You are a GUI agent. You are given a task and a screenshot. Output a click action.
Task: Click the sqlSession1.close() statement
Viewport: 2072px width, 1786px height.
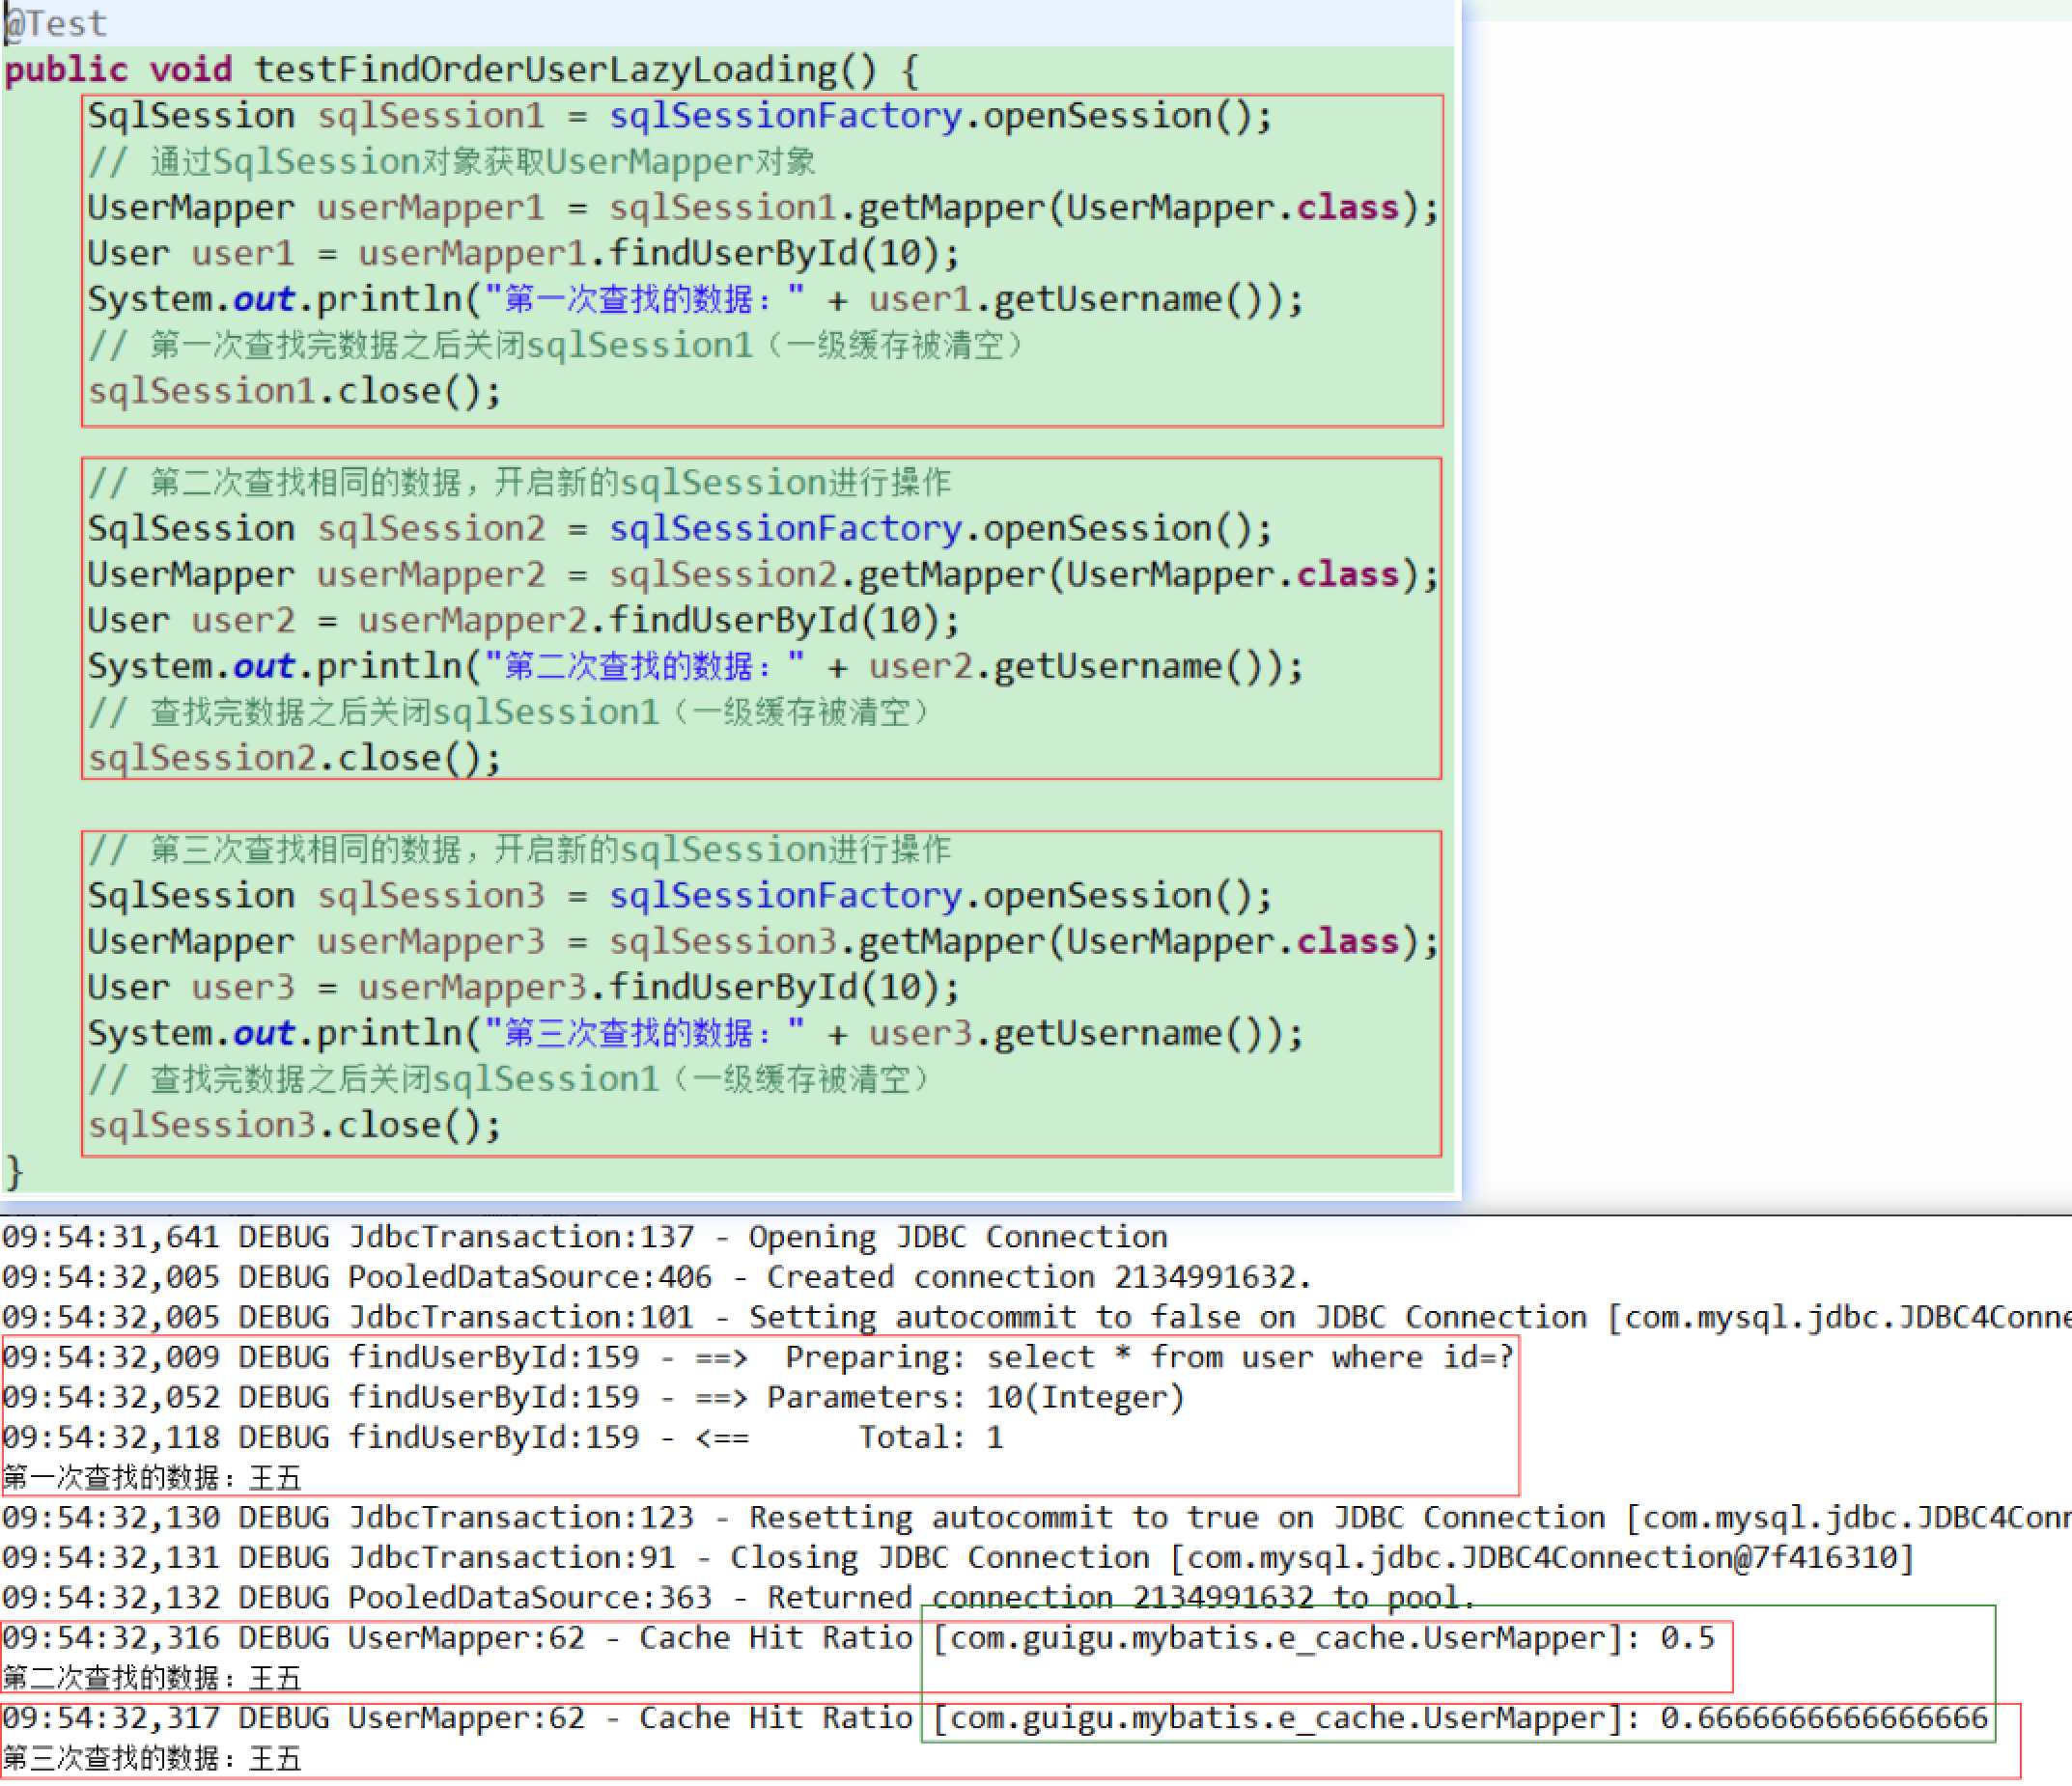(294, 391)
